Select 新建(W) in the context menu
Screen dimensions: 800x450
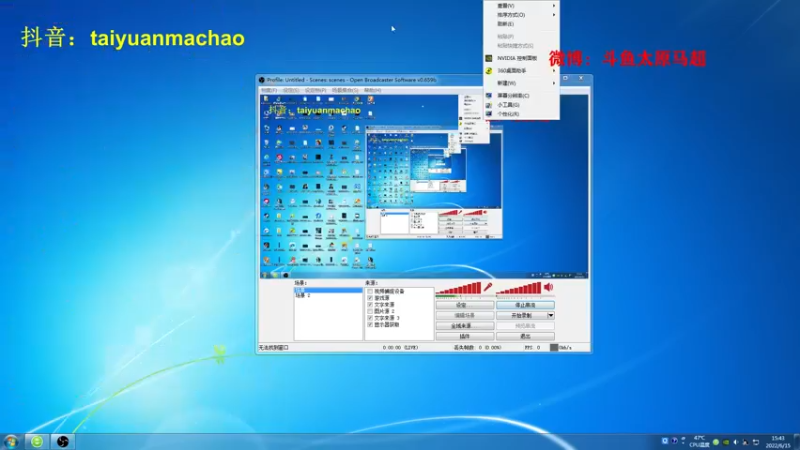(x=521, y=83)
